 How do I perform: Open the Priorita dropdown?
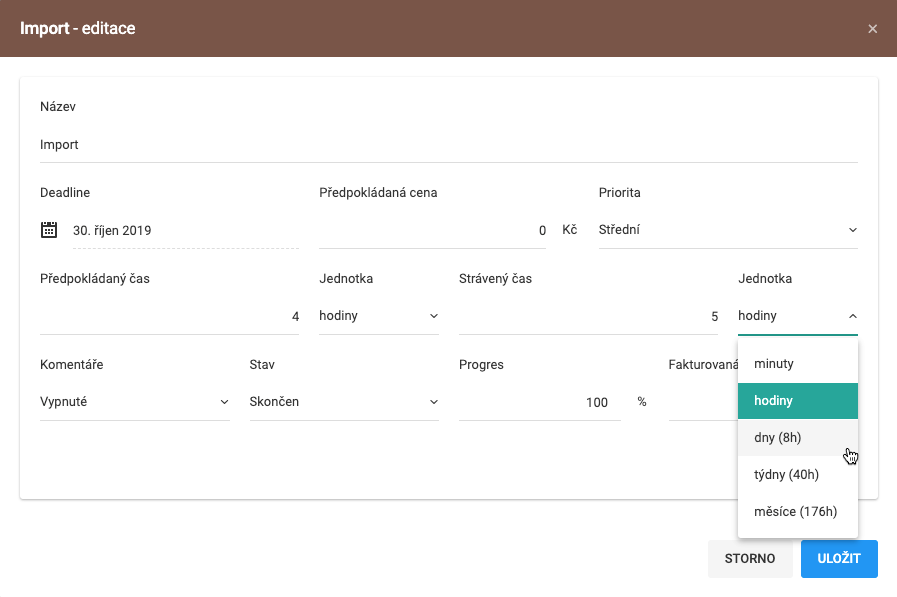[x=727, y=230]
